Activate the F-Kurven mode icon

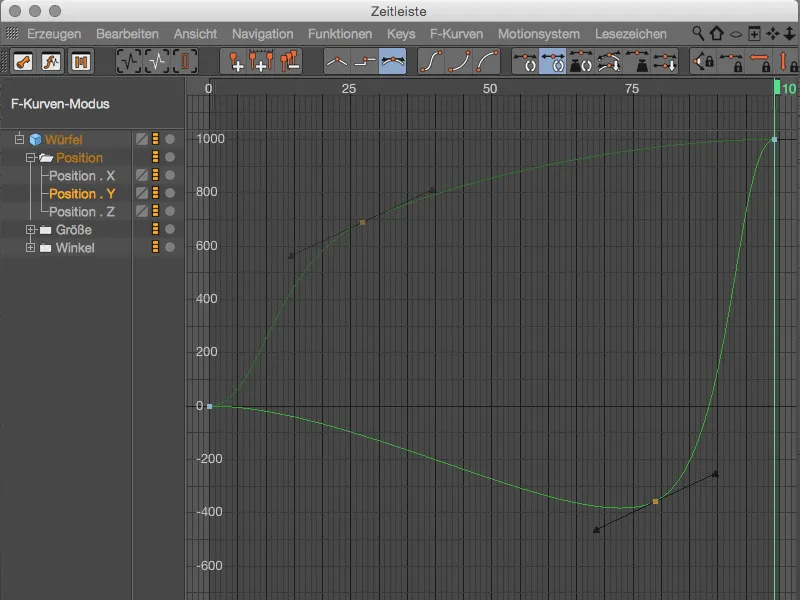[53, 60]
